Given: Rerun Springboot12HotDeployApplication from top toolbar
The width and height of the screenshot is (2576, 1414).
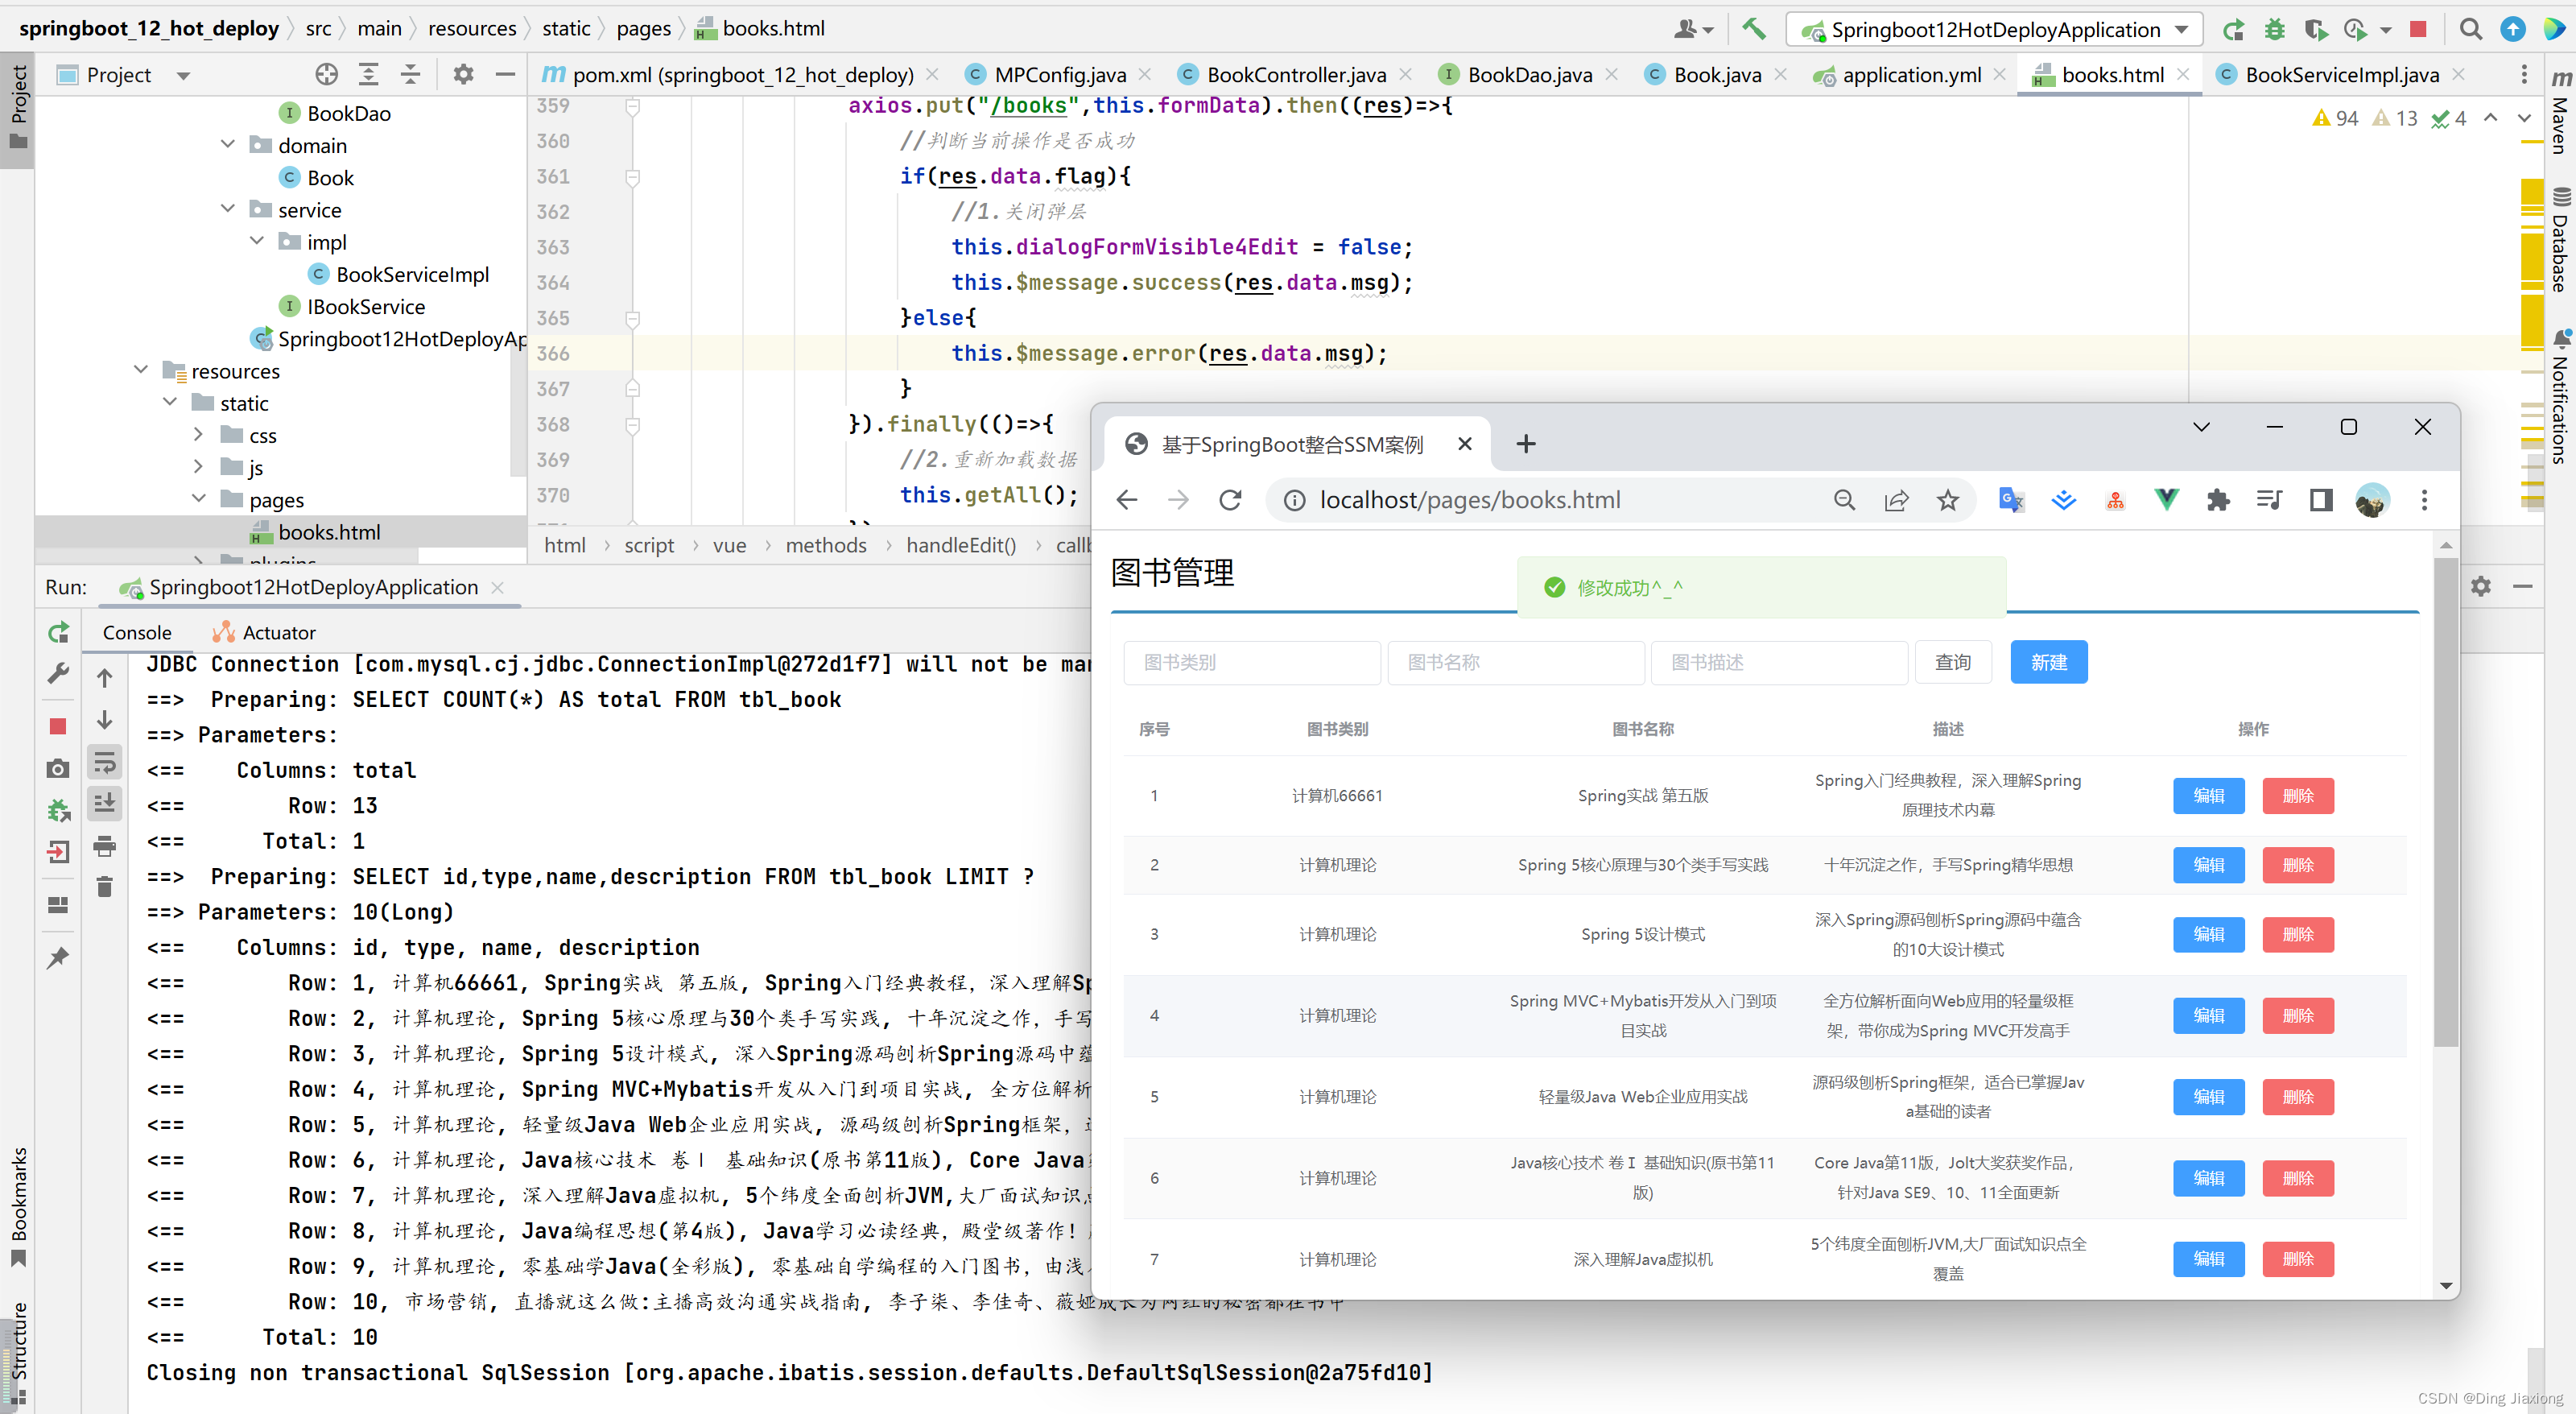Looking at the screenshot, I should [x=2233, y=29].
